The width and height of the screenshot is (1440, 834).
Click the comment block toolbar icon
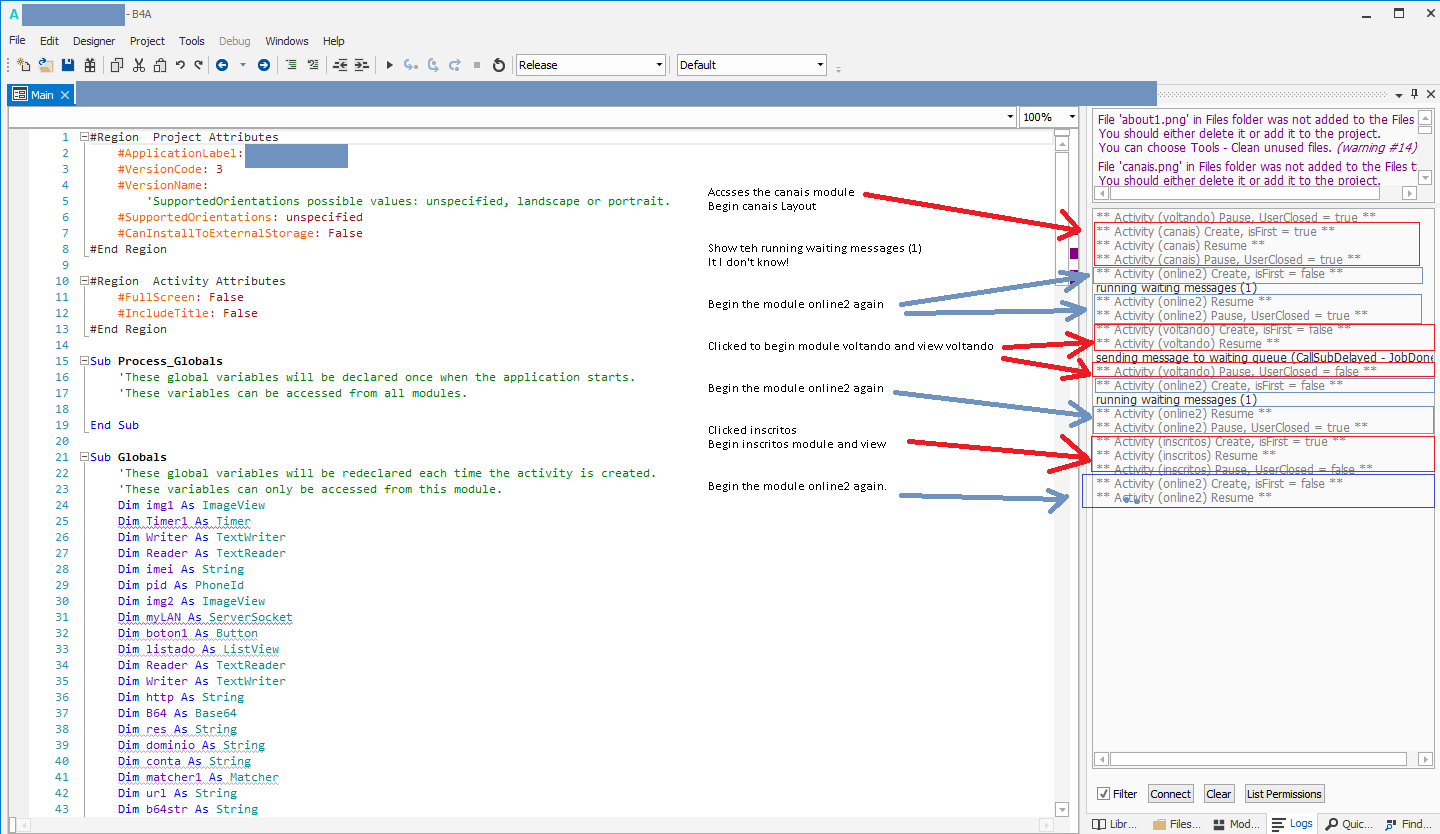click(x=291, y=65)
